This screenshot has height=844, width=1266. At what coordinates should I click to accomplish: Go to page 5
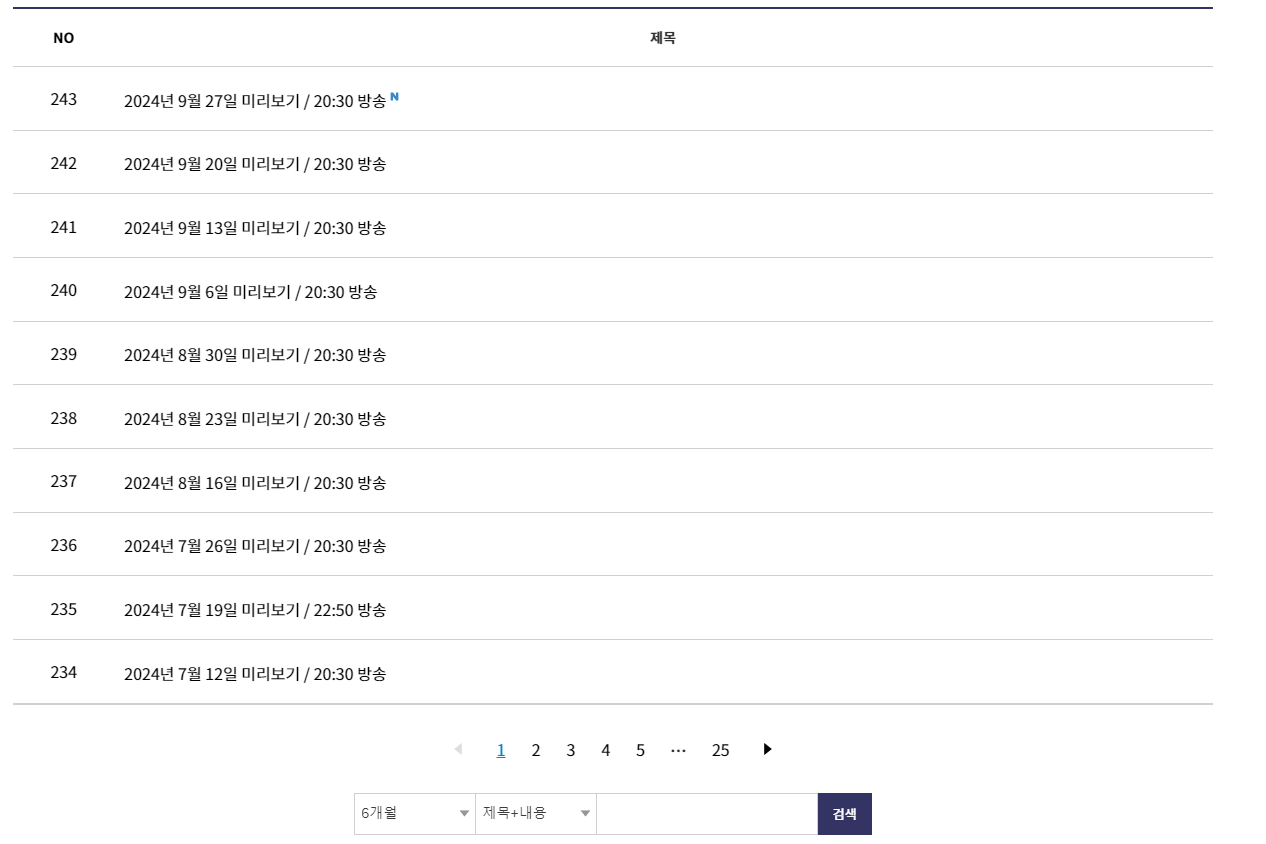[x=640, y=750]
